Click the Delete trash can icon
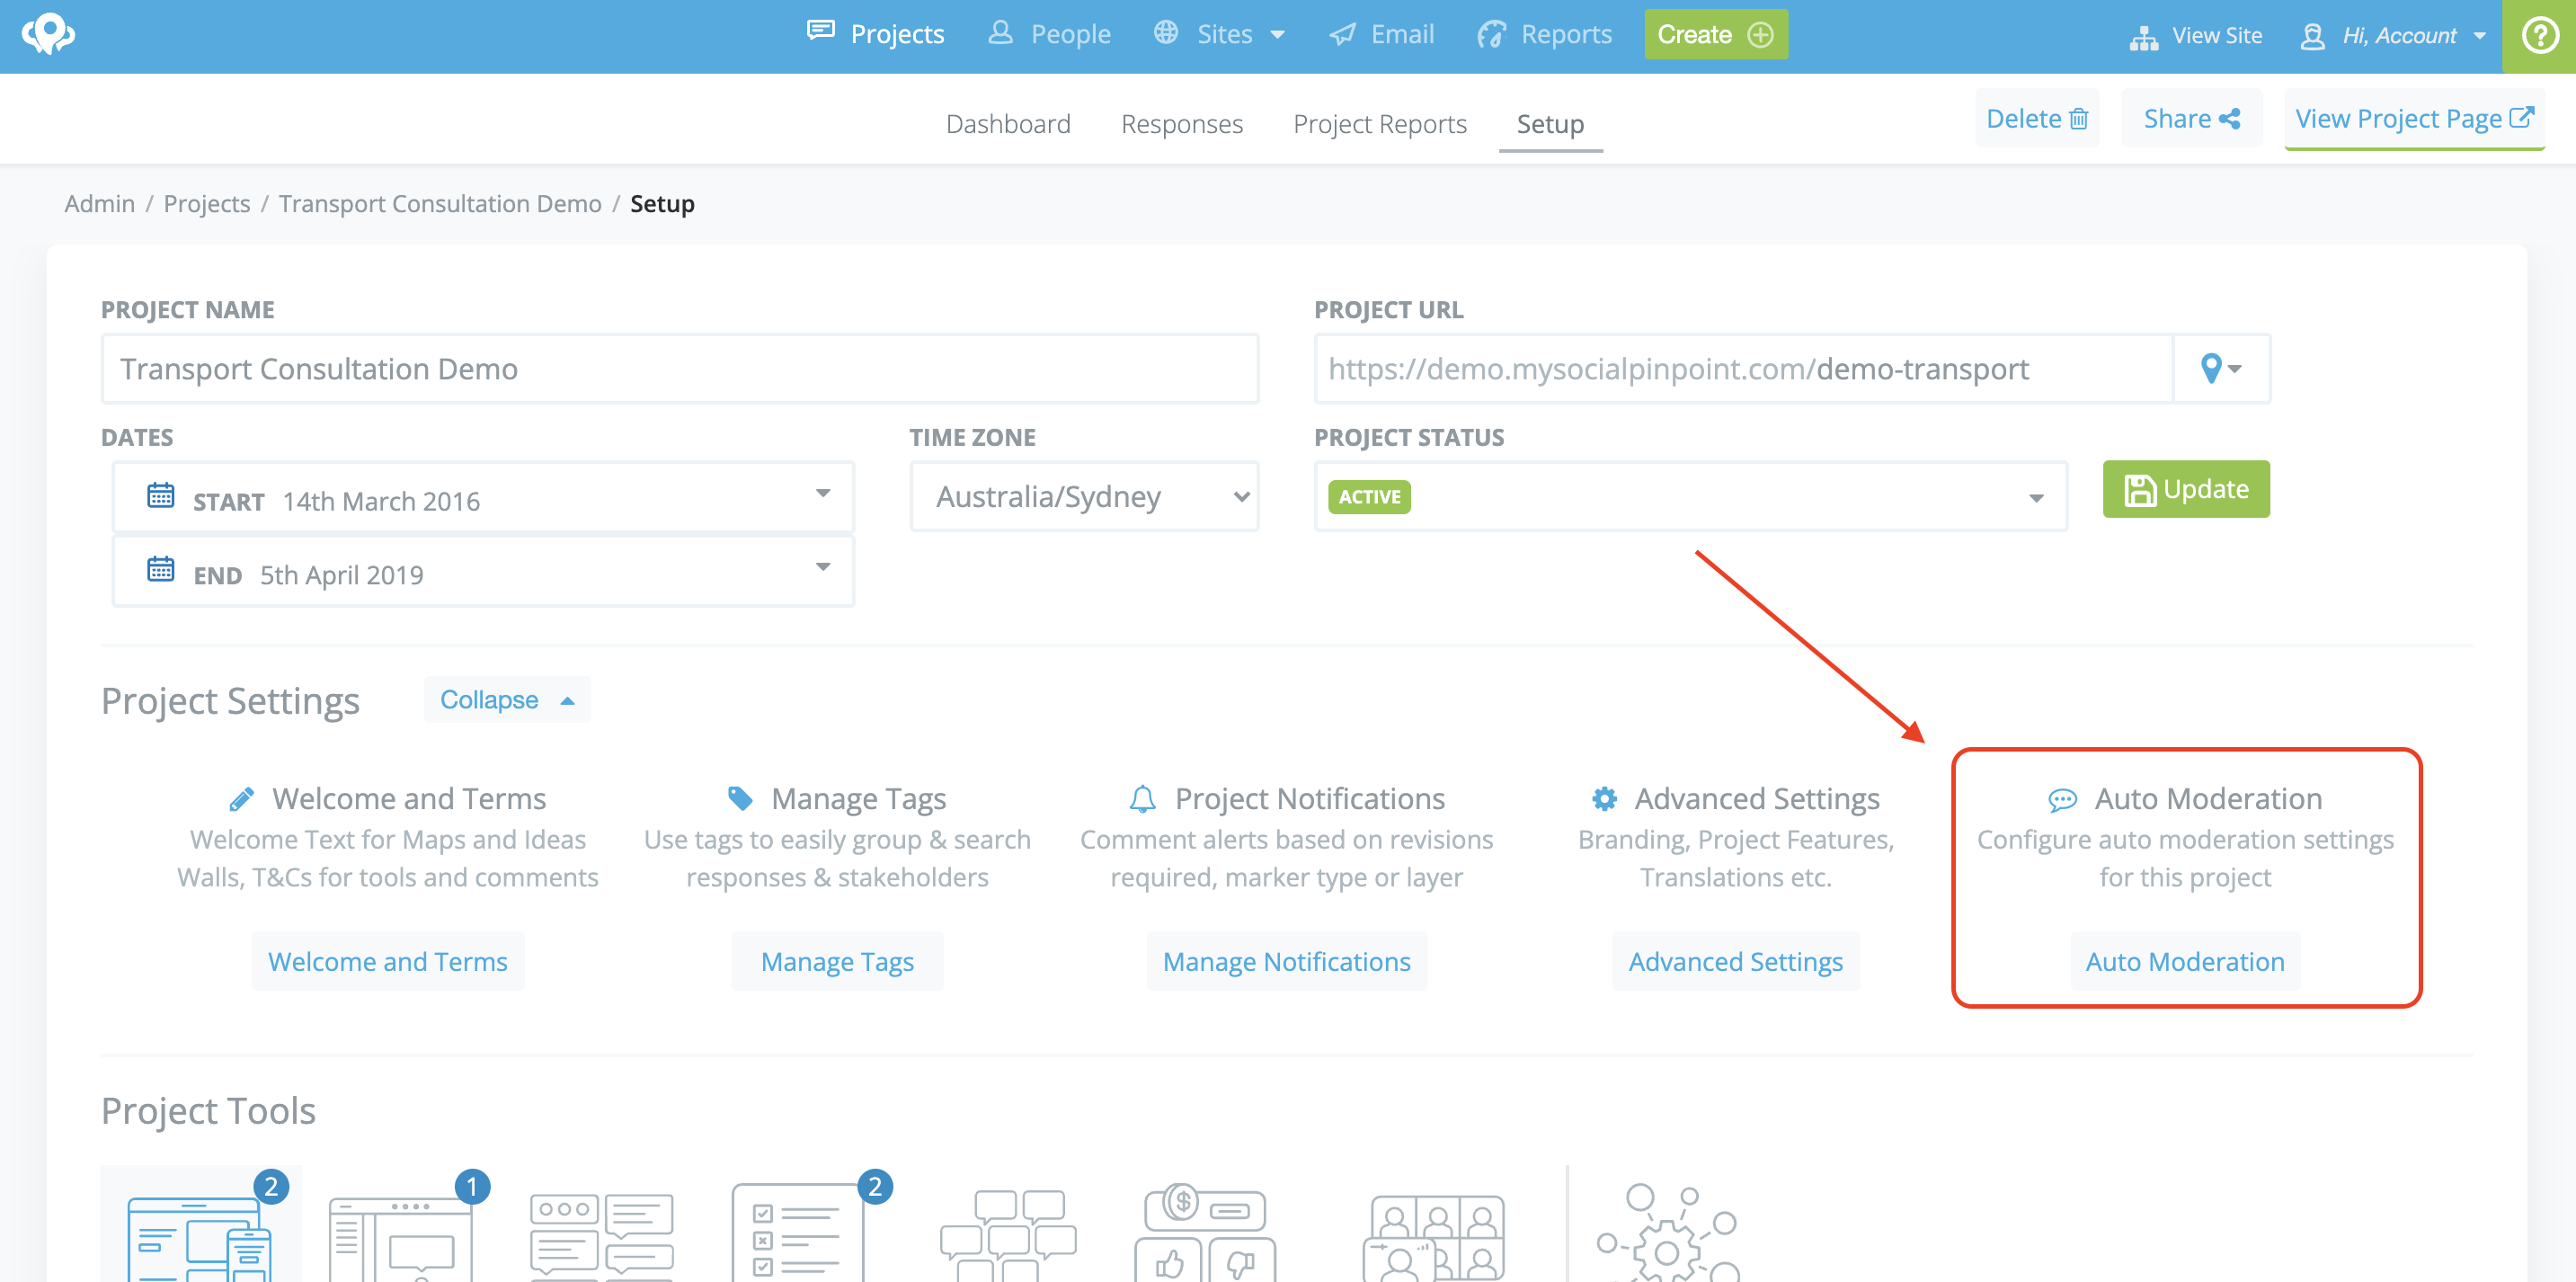 (2079, 119)
